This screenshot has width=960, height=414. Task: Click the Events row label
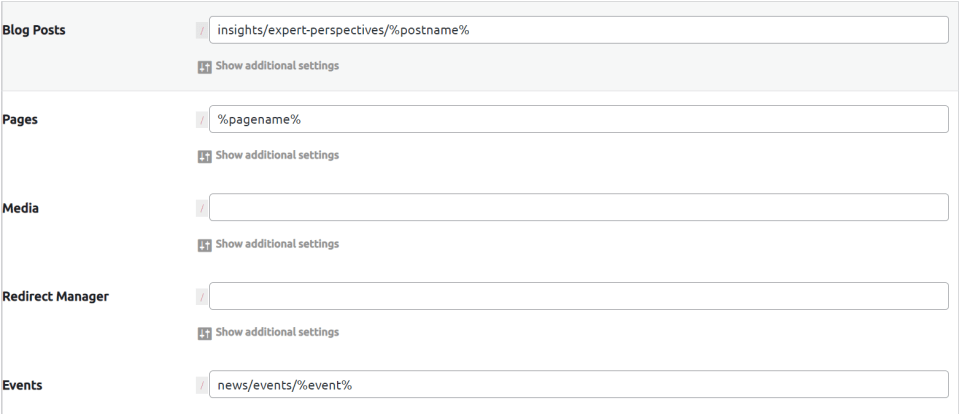tap(22, 384)
